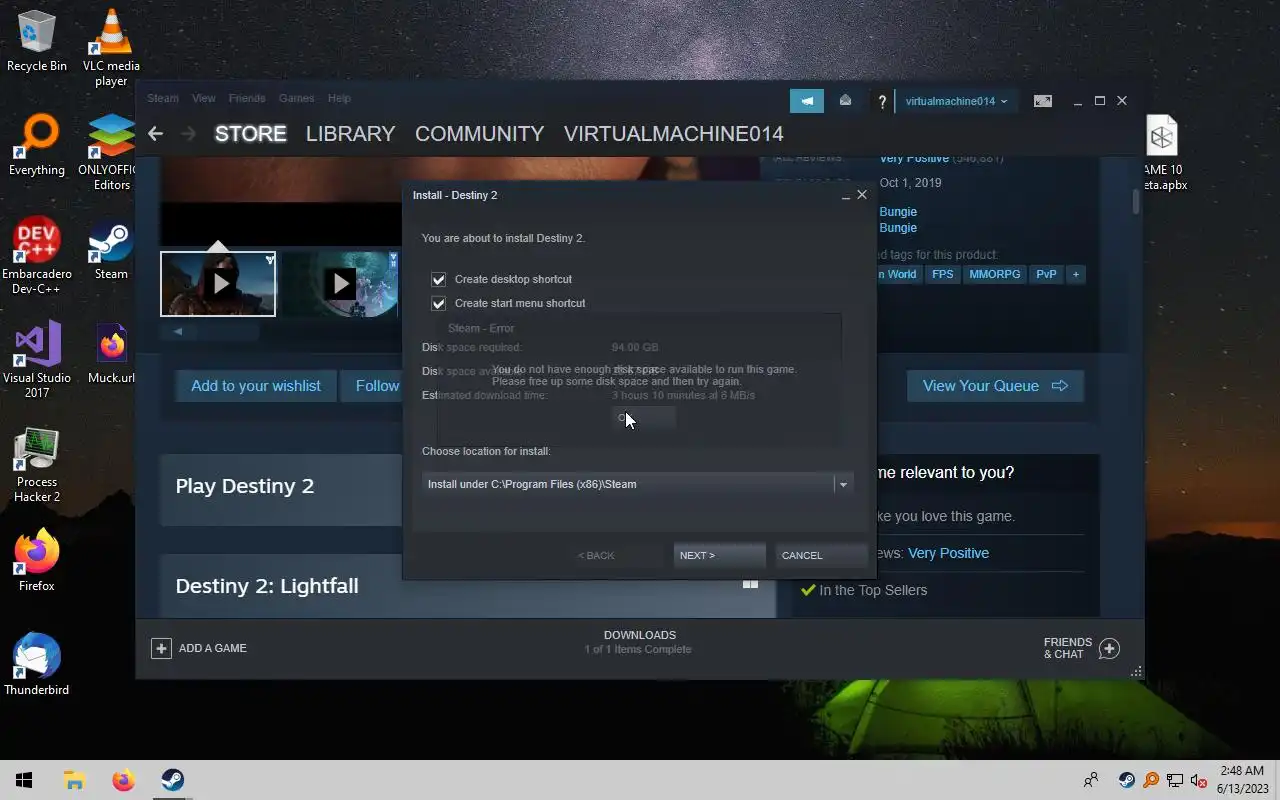Uncheck Create start menu shortcut checkbox

click(x=438, y=303)
